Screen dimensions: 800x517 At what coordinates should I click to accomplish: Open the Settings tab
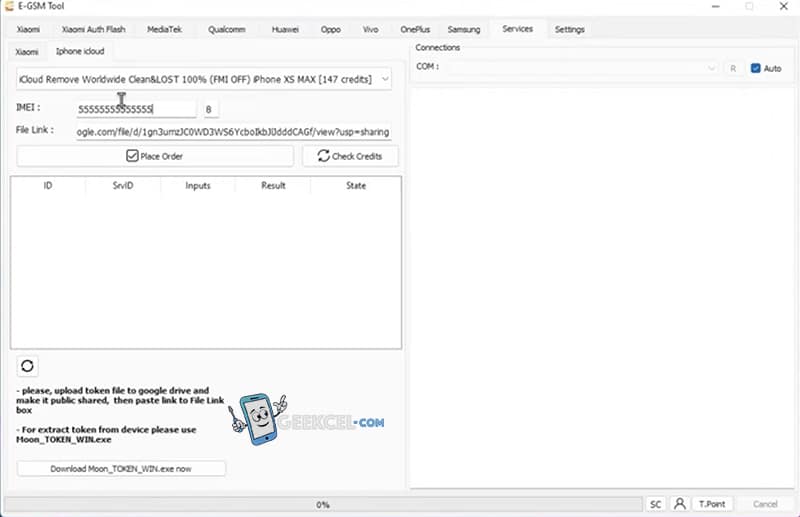[569, 30]
